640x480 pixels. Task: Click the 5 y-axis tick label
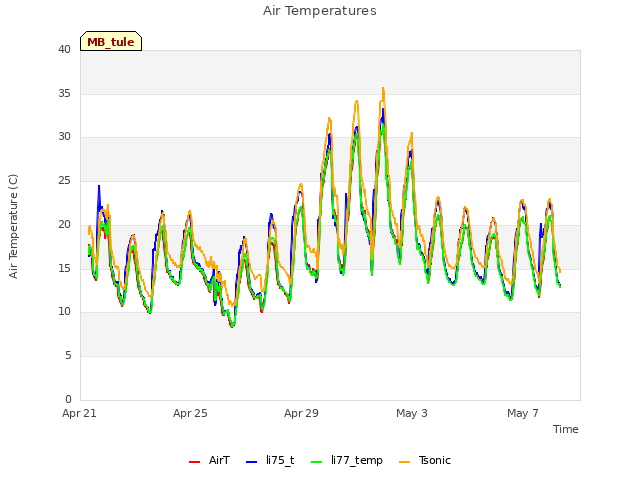coord(68,356)
